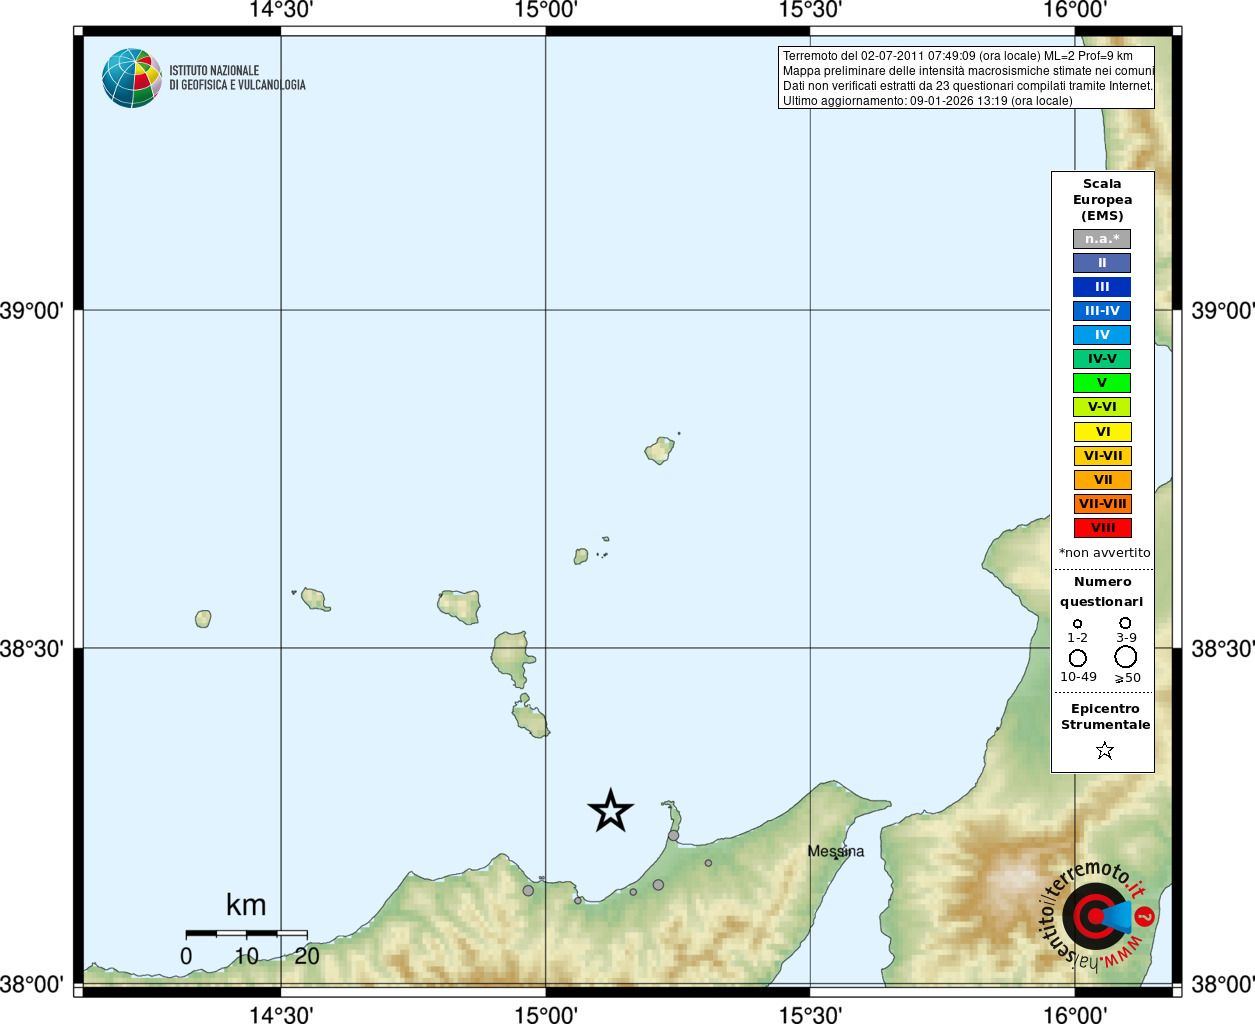Click the 10-49 questionnaire circle symbol
1255x1024 pixels.
coord(1078,658)
